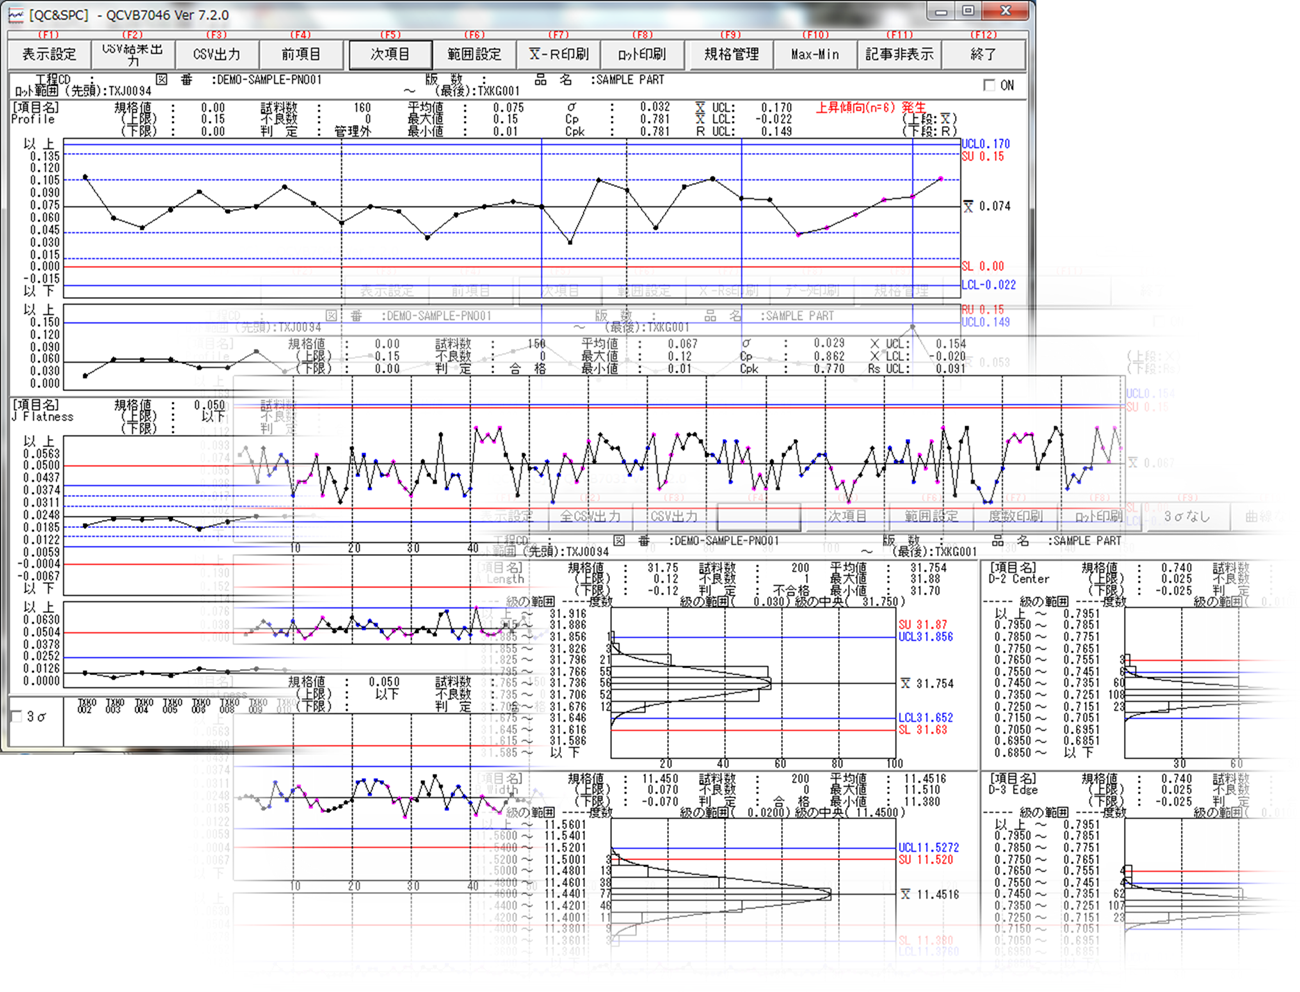This screenshot has width=1300, height=992.
Task: Click the Profile item name
Action: coord(33,119)
